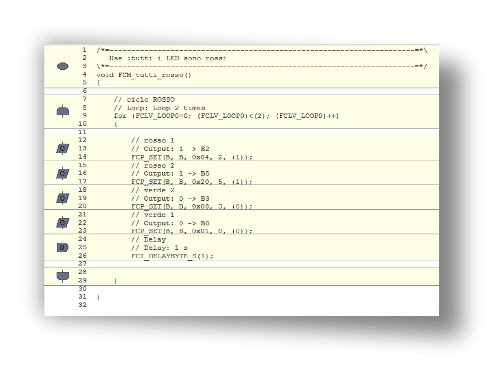Click the closing brace on line 31
This screenshot has height=379, width=504.
pos(98,297)
